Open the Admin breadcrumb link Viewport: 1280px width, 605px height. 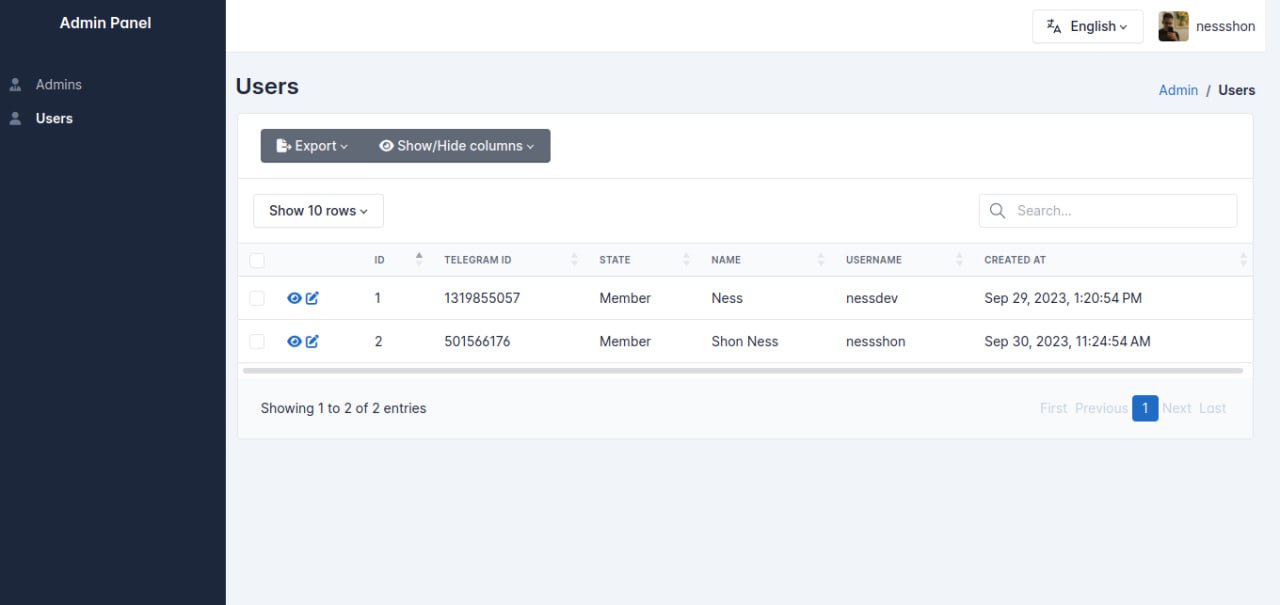click(x=1178, y=90)
